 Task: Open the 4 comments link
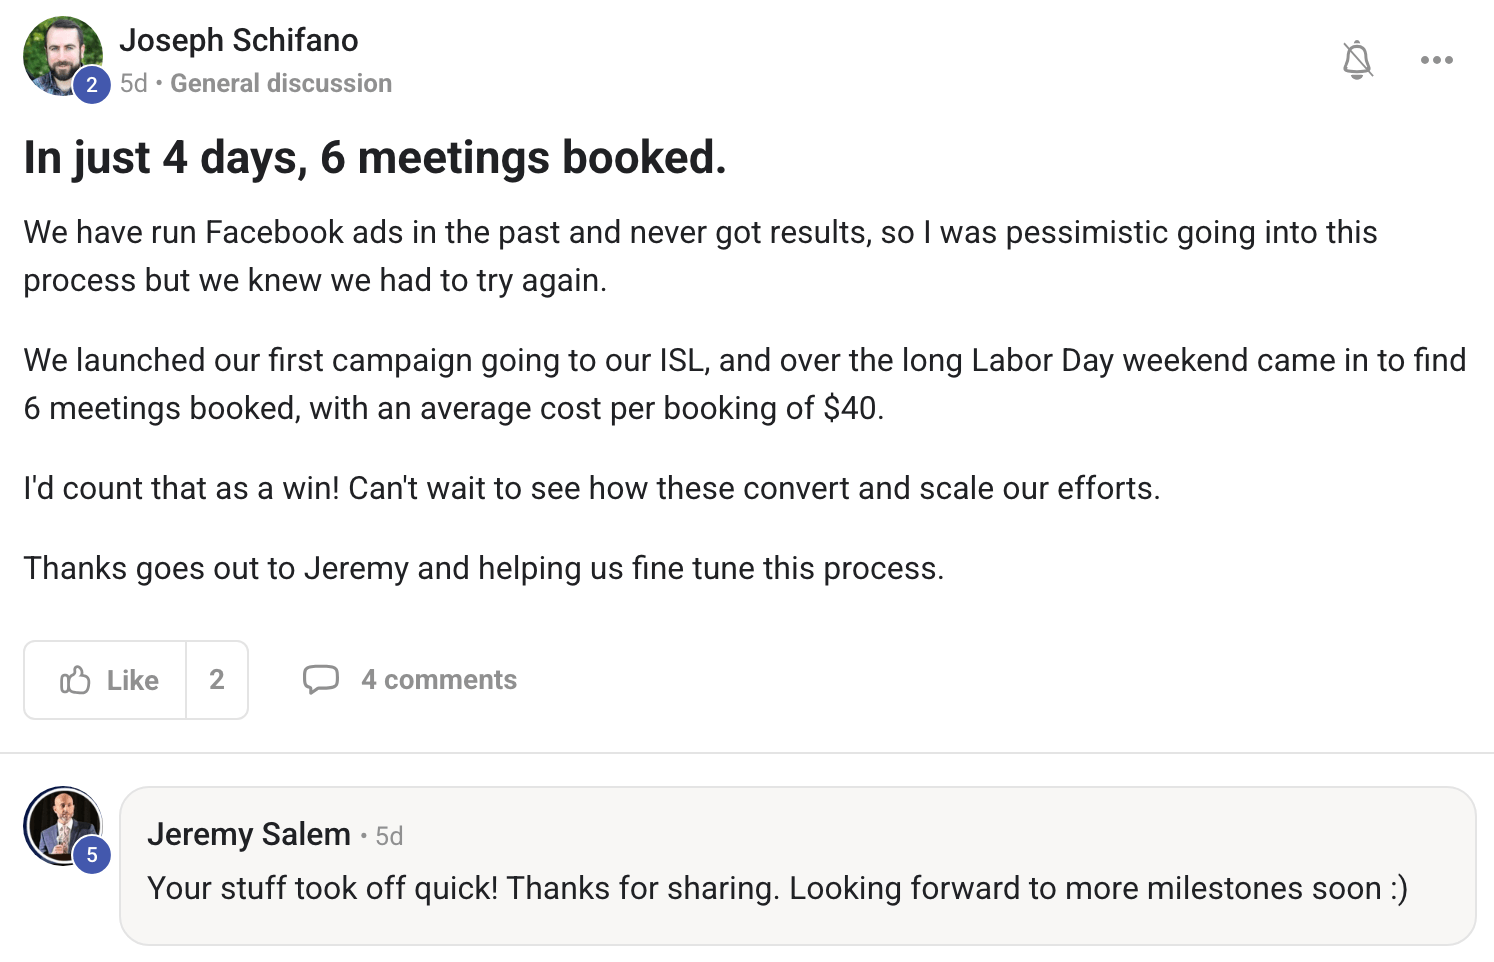pos(439,680)
